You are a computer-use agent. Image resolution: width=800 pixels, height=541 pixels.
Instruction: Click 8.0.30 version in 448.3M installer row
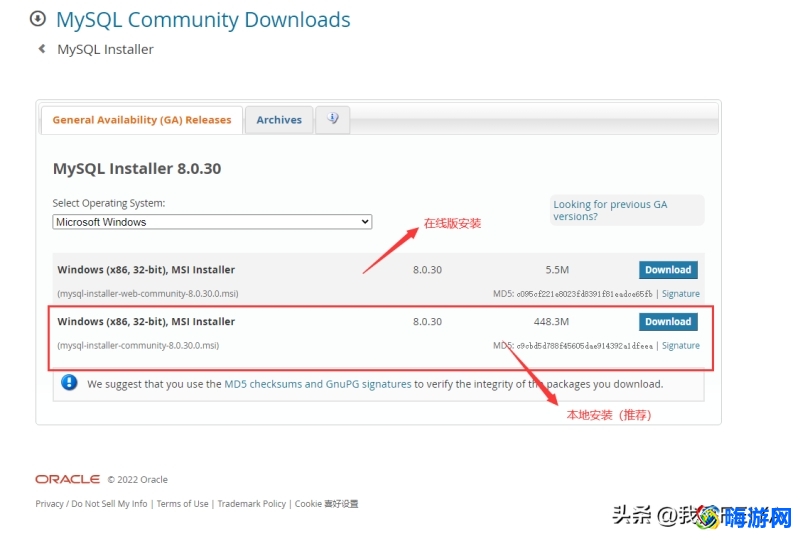pyautogui.click(x=428, y=322)
